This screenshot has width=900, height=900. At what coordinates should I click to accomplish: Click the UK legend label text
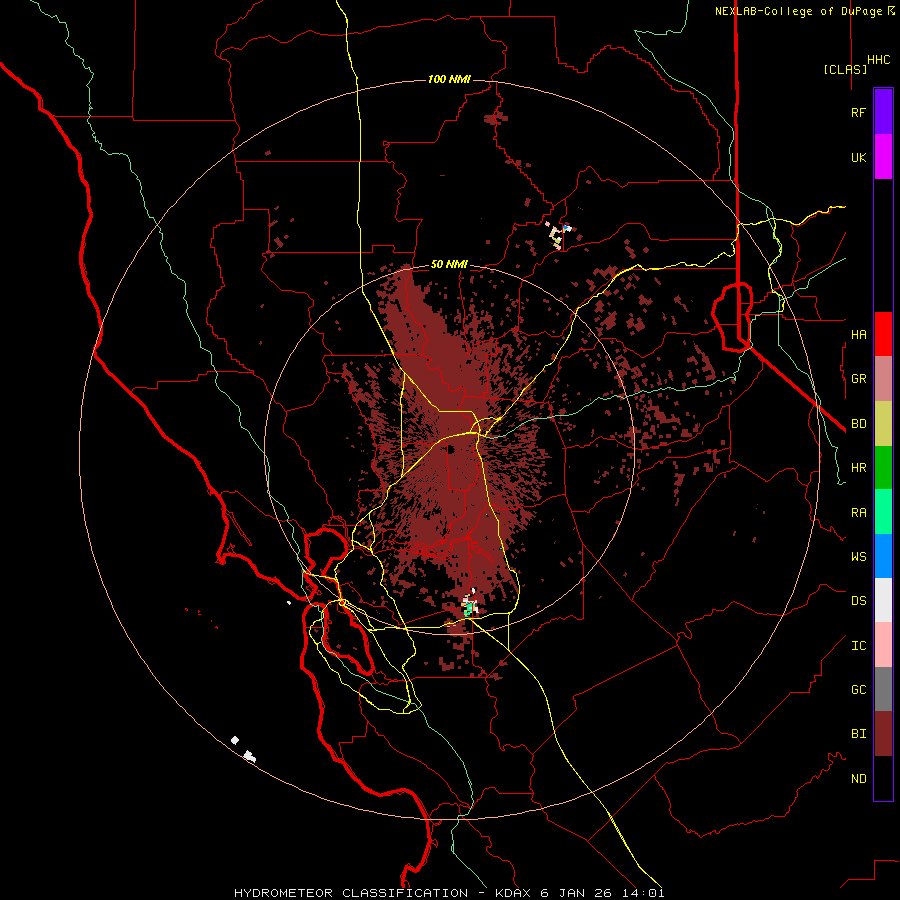(858, 157)
